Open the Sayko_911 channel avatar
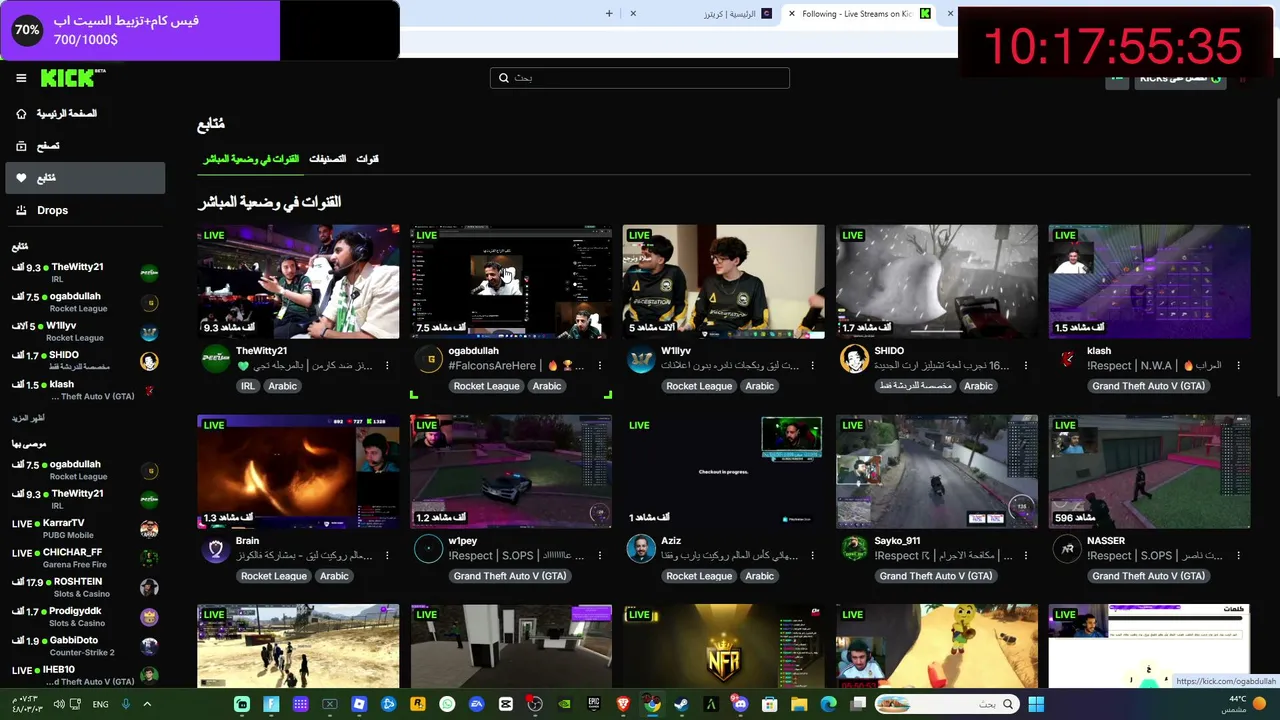1280x720 pixels. click(x=854, y=549)
